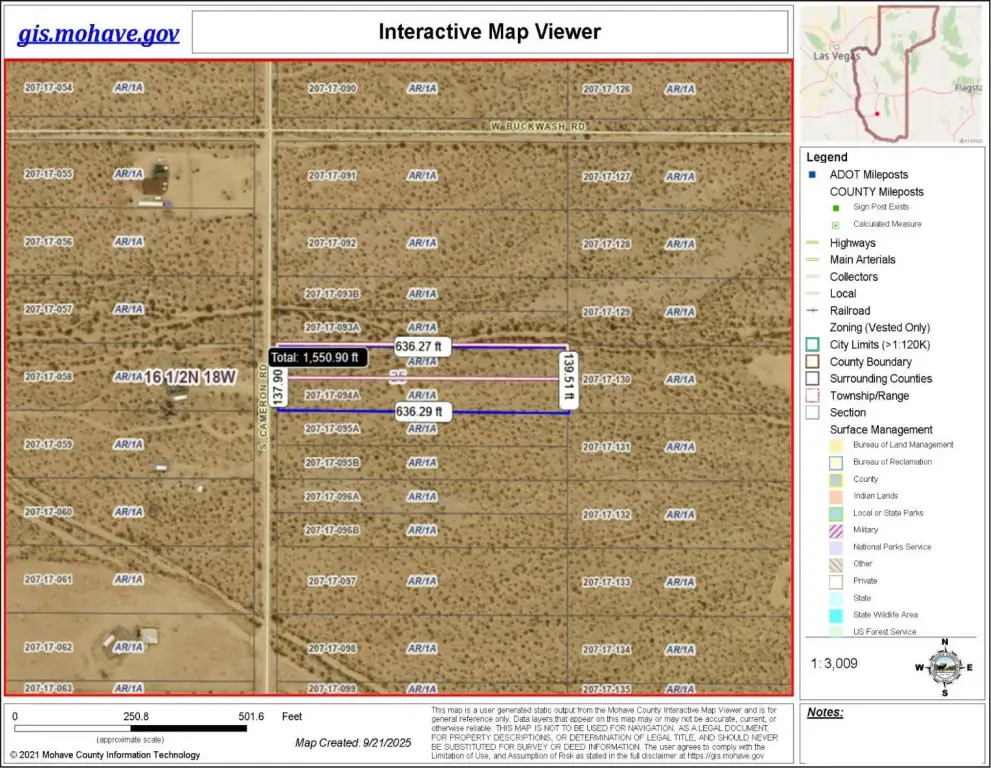The width and height of the screenshot is (991, 768).
Task: Click the ADOT Mileposts blue square symbol
Action: 811,175
